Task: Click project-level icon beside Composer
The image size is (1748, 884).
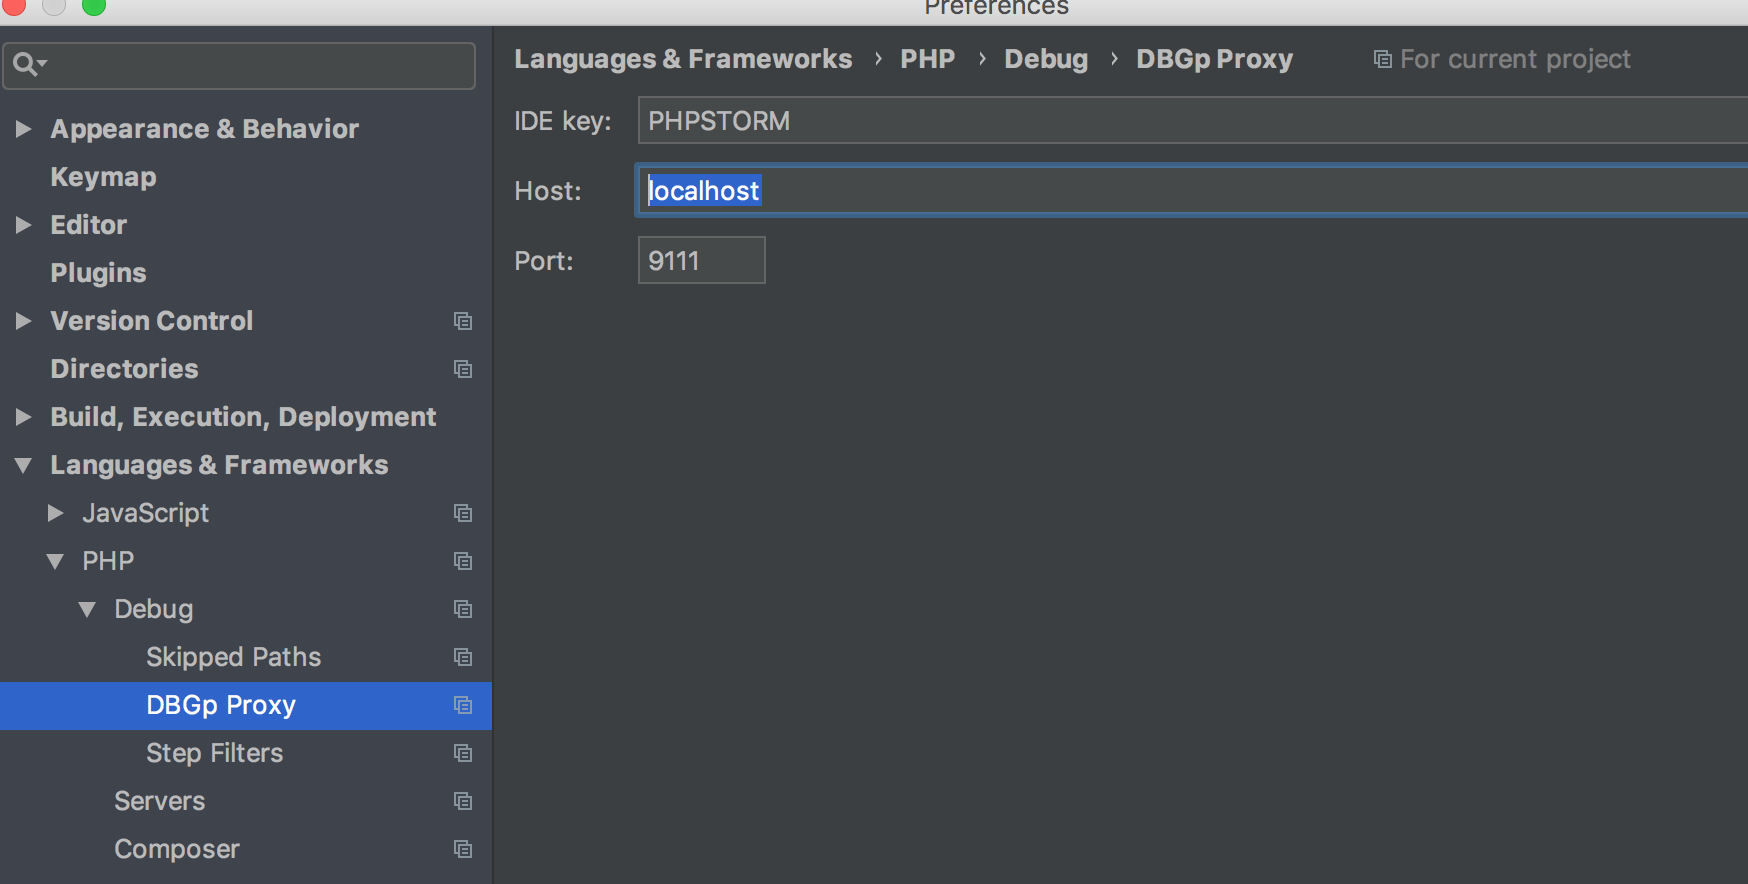Action: pyautogui.click(x=463, y=849)
